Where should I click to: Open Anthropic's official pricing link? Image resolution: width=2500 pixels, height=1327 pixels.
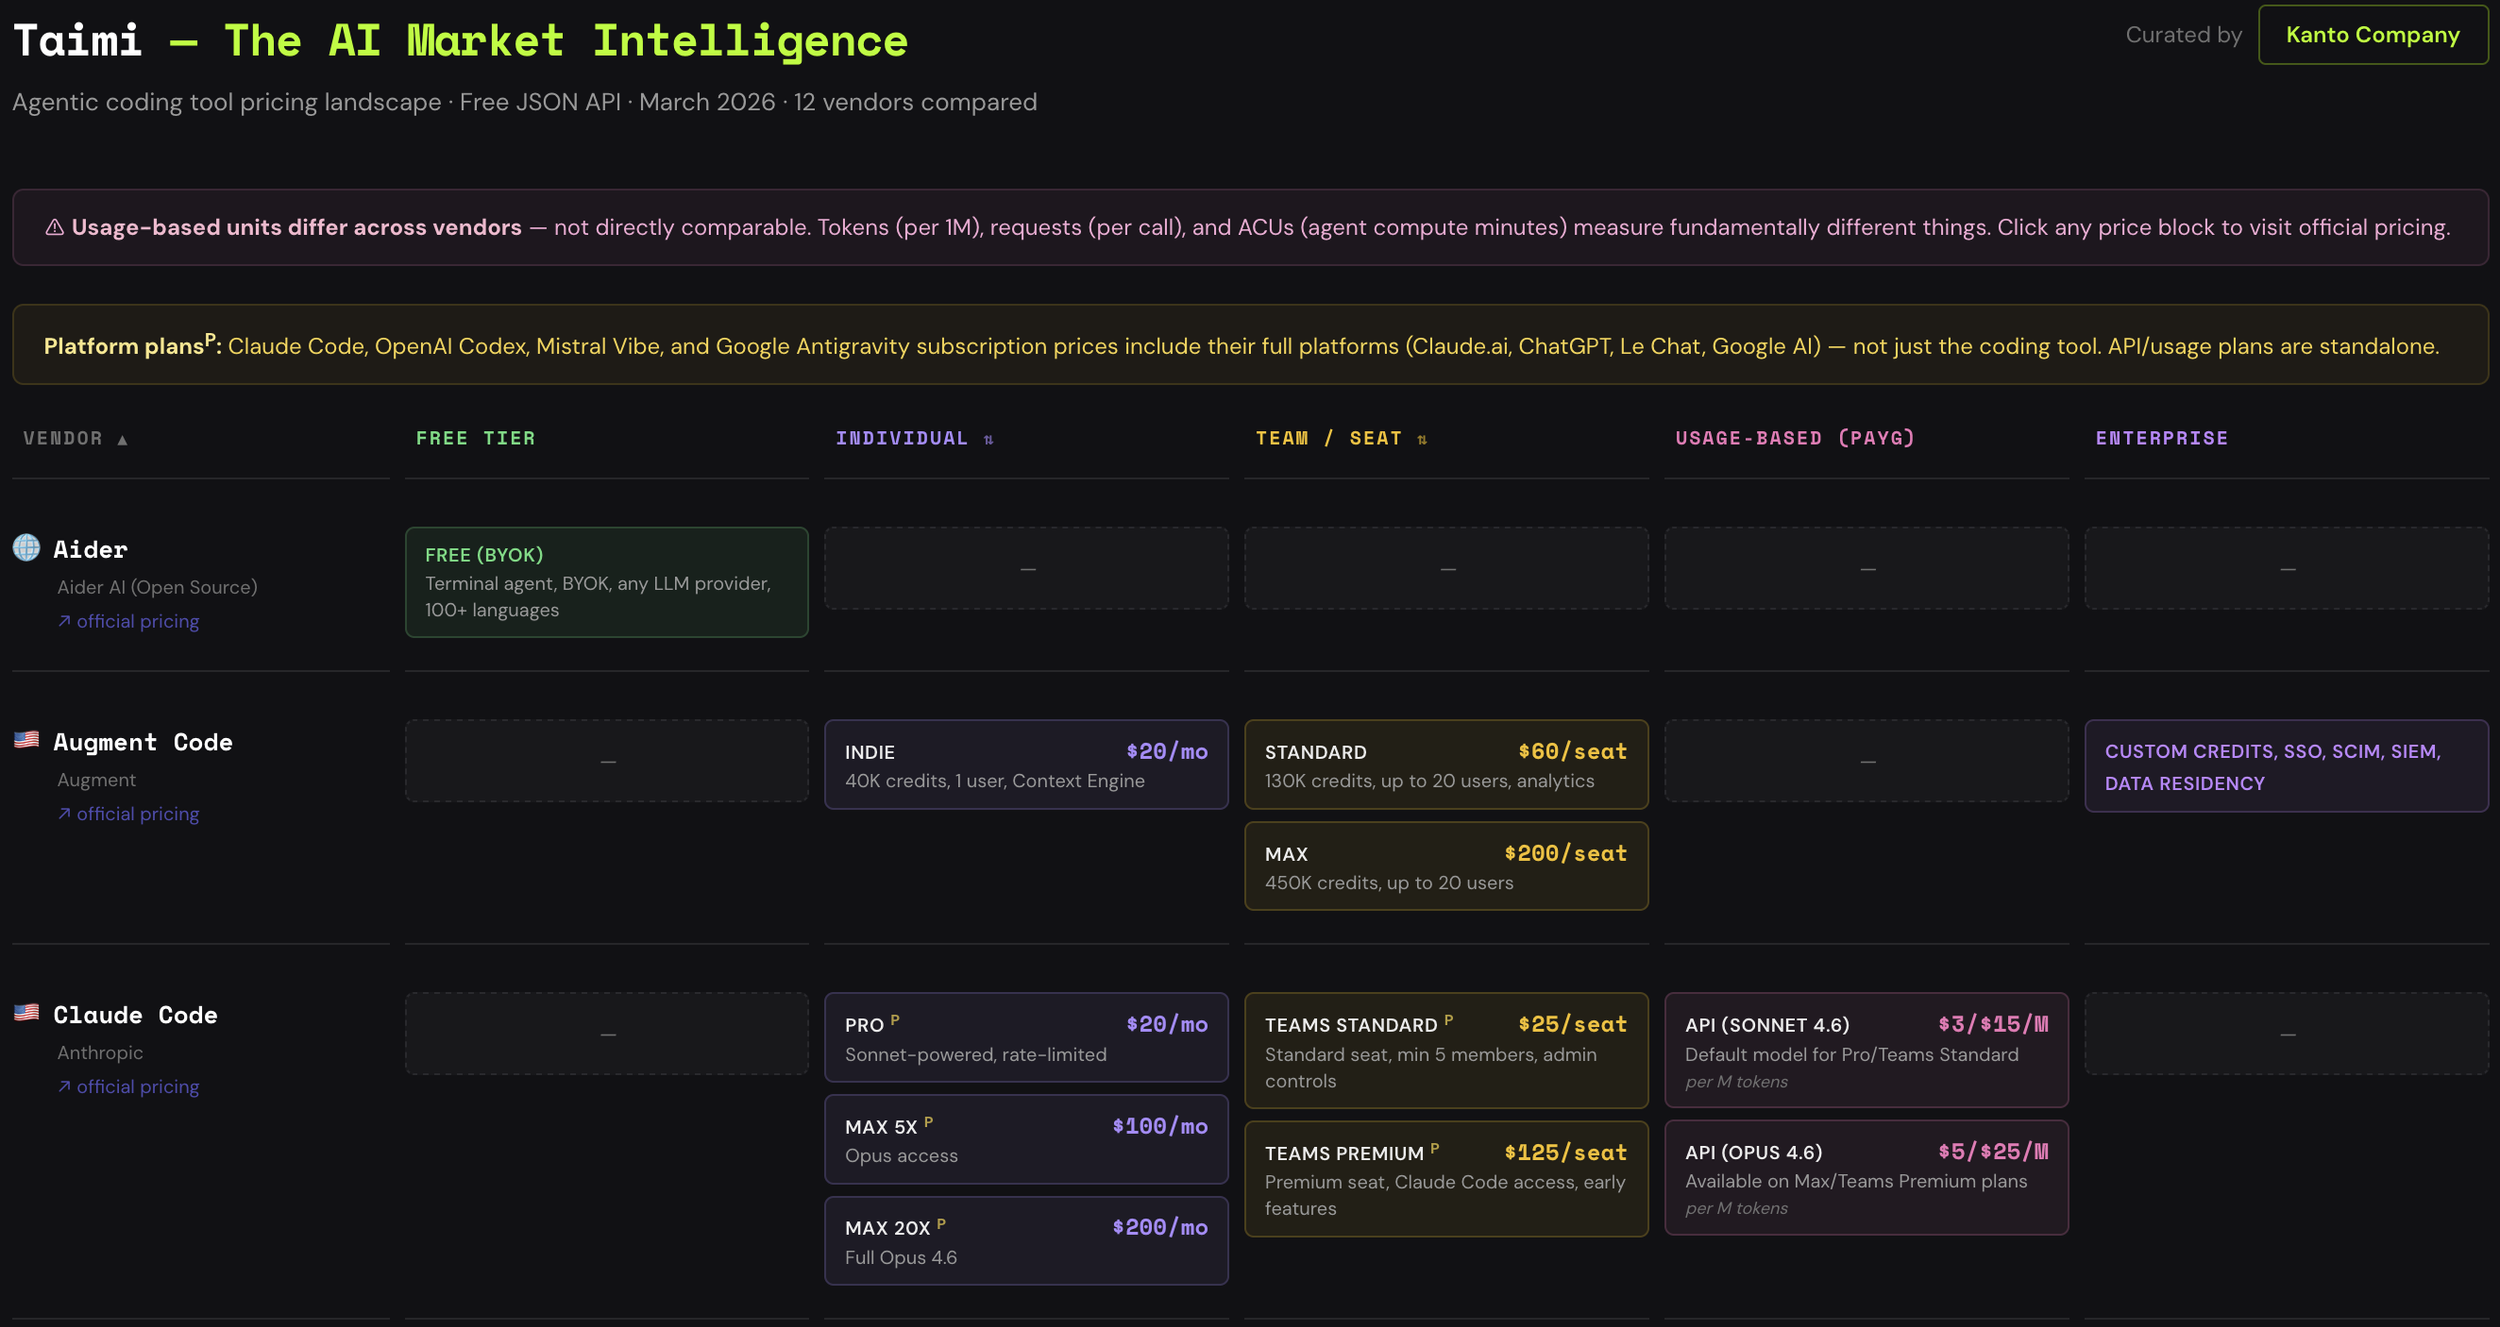137,1086
